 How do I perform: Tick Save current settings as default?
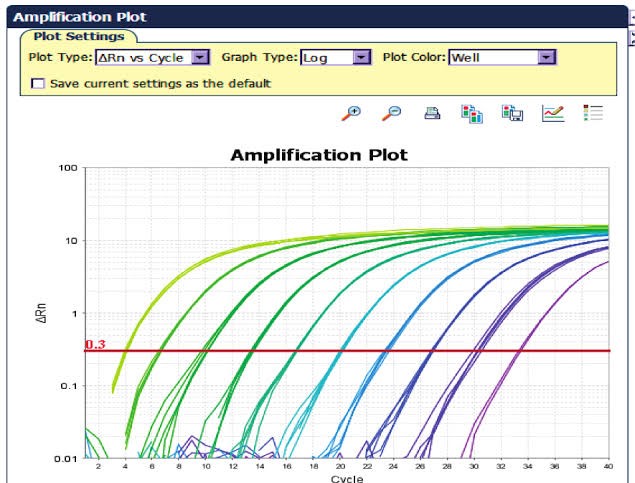tap(38, 84)
